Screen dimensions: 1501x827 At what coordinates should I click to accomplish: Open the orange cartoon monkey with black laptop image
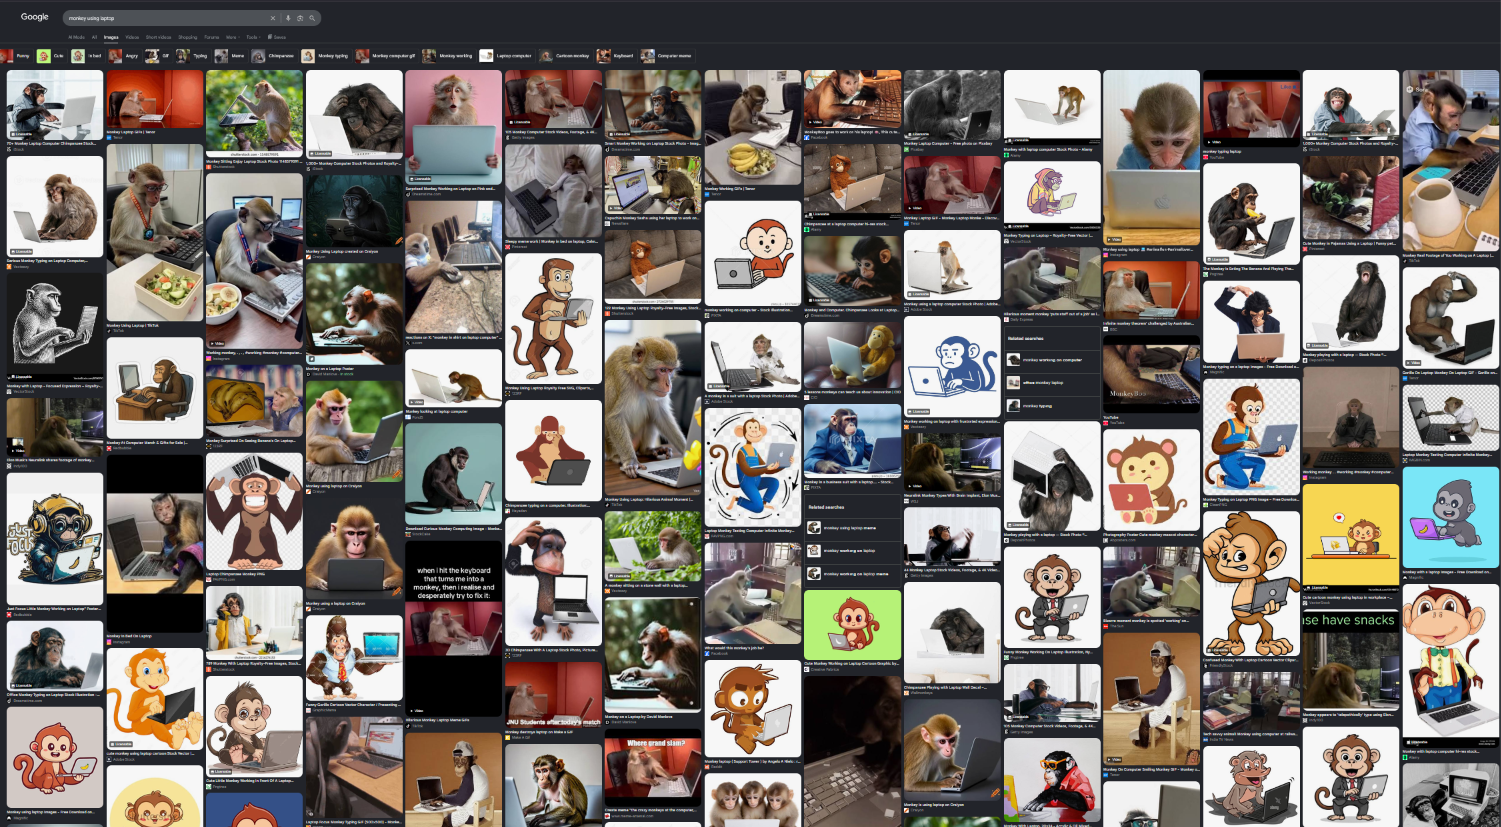pos(154,698)
